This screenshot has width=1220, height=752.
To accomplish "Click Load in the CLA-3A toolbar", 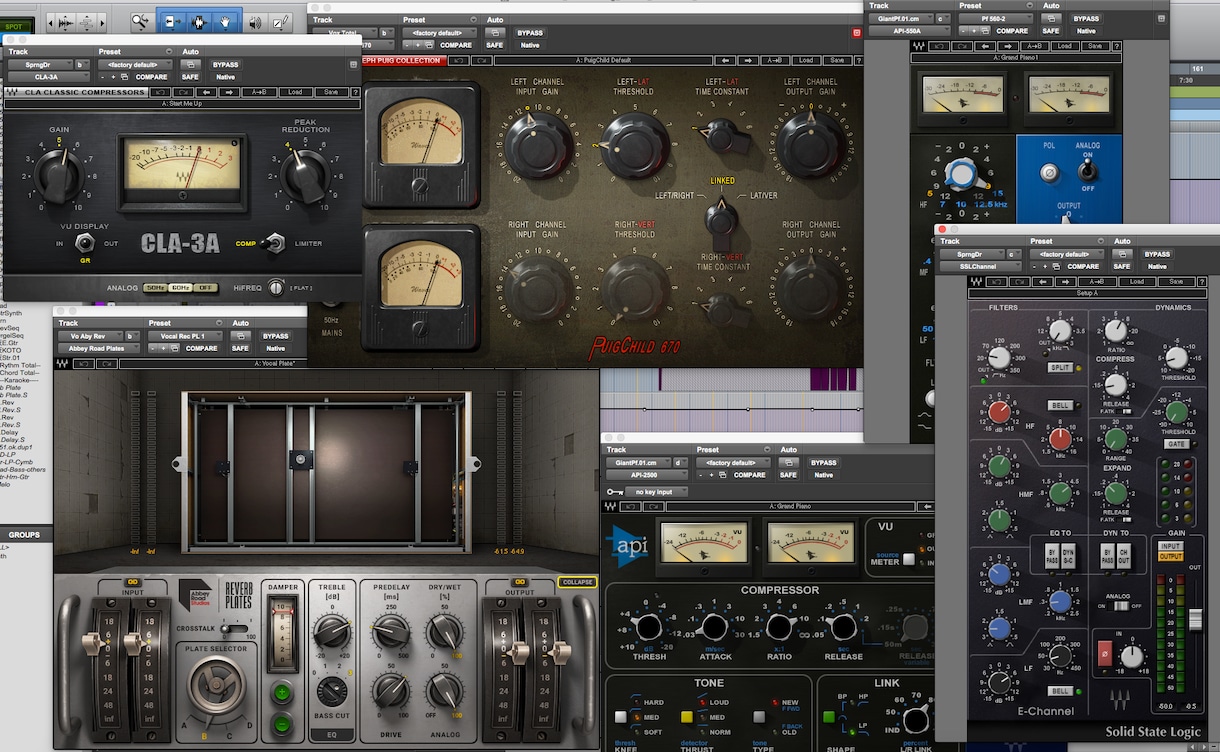I will pyautogui.click(x=295, y=92).
